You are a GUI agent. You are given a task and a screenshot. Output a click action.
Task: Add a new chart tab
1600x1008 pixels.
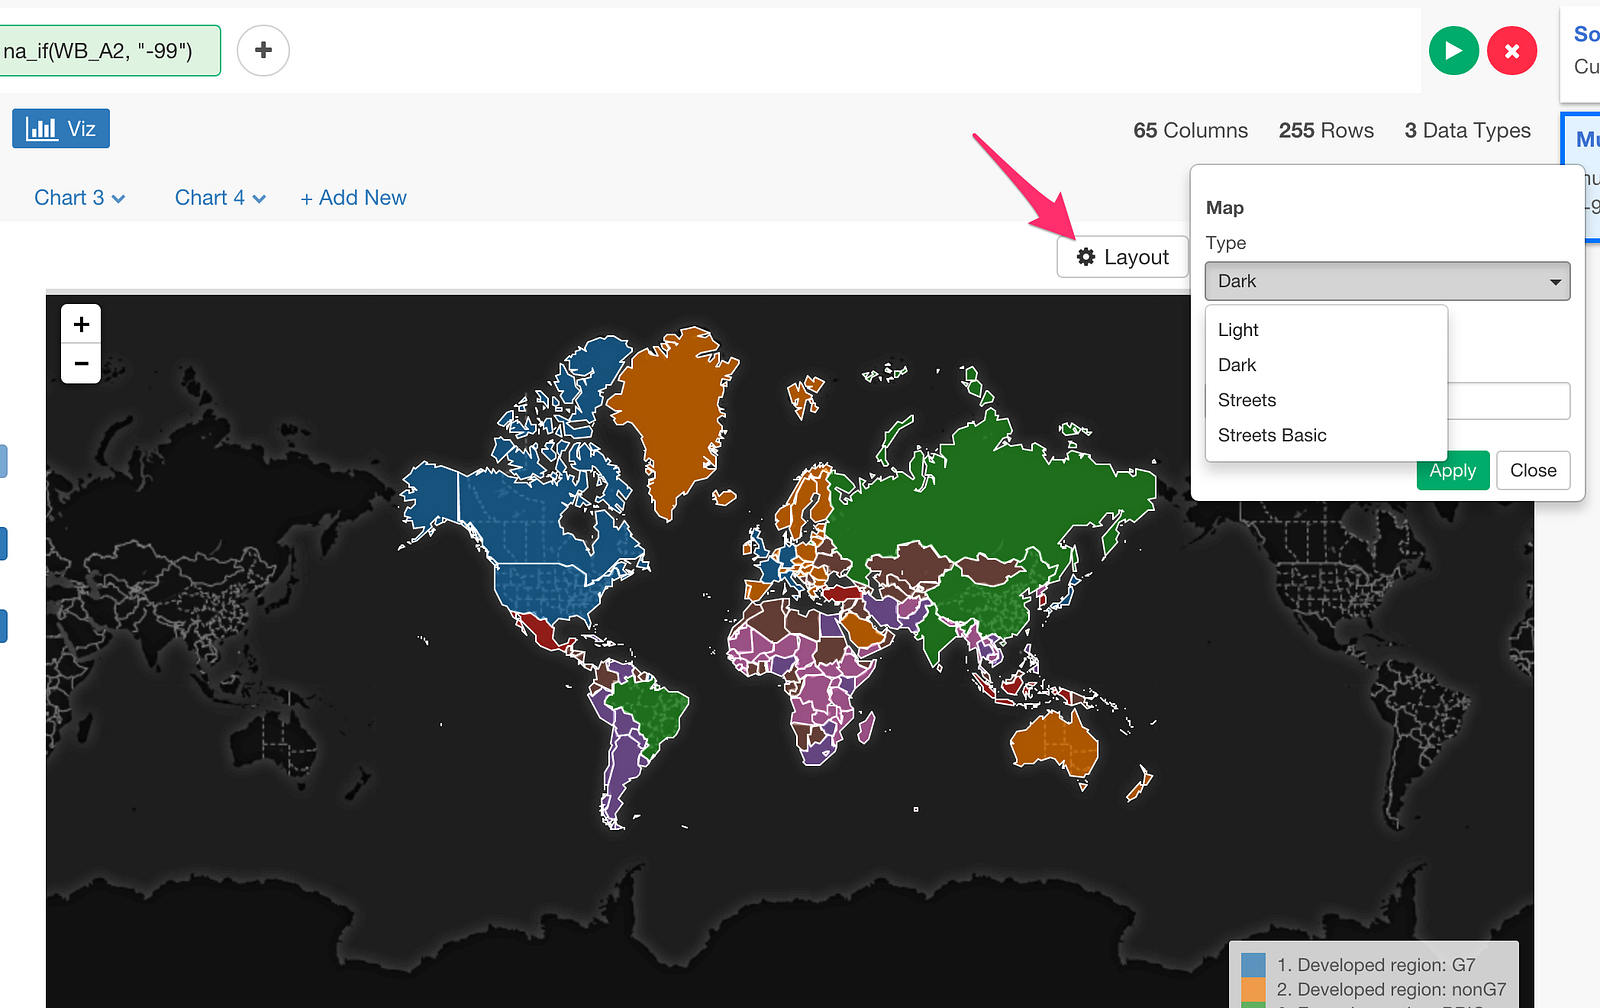pos(353,198)
